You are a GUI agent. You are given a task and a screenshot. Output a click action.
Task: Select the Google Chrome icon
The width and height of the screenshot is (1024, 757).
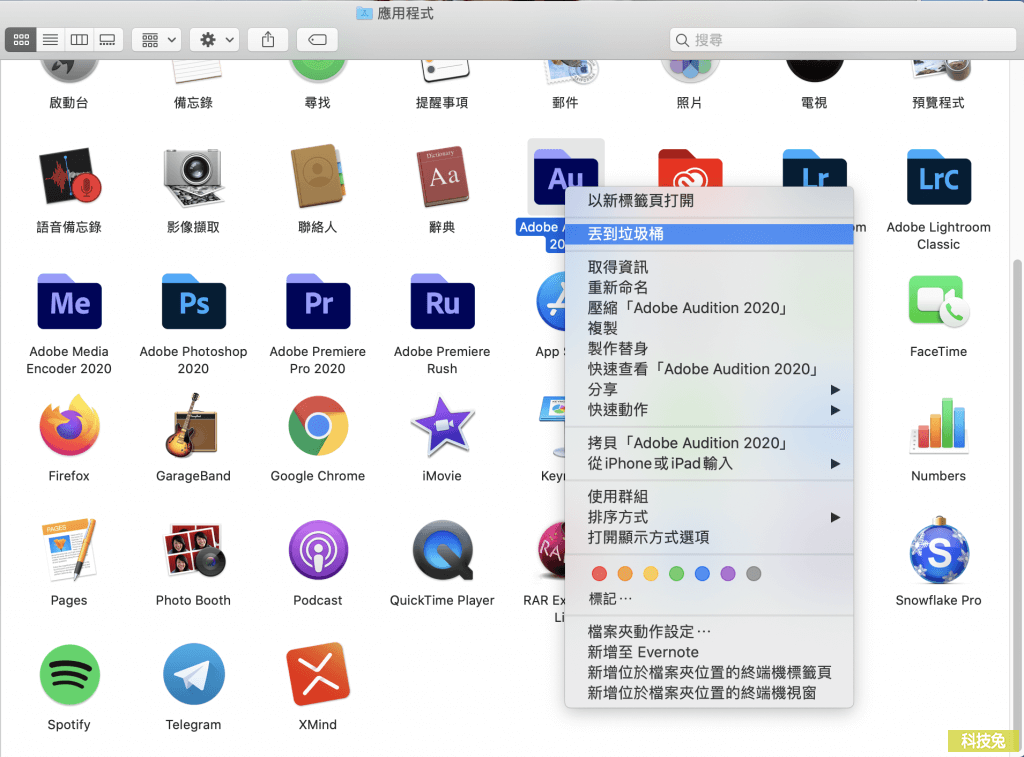[x=317, y=427]
